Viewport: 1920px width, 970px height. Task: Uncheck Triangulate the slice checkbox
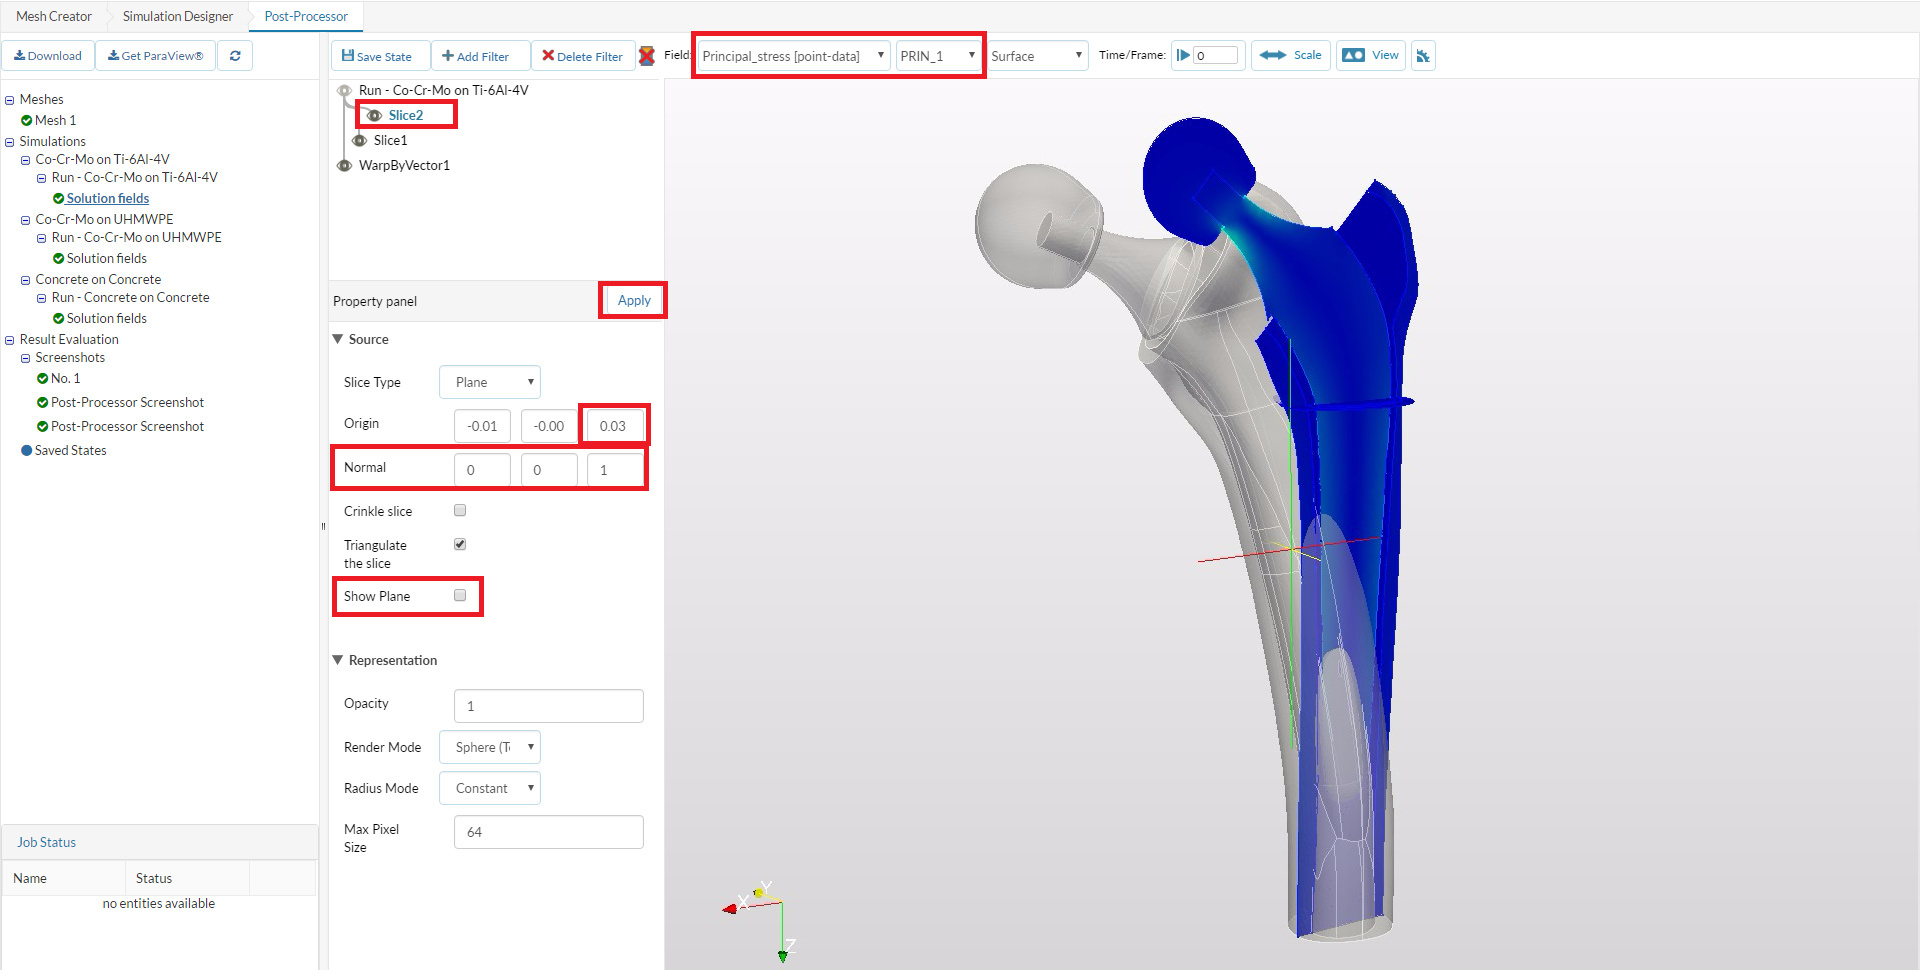pos(460,544)
